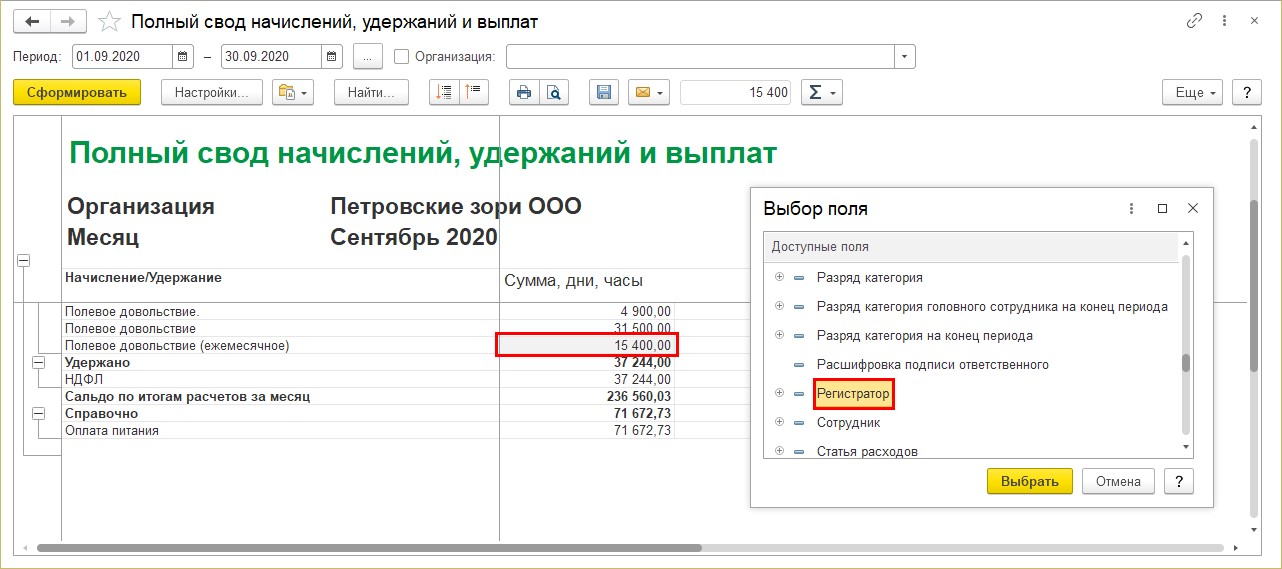Open the main window's three-dot menu
The height and width of the screenshot is (569, 1282).
click(1224, 20)
